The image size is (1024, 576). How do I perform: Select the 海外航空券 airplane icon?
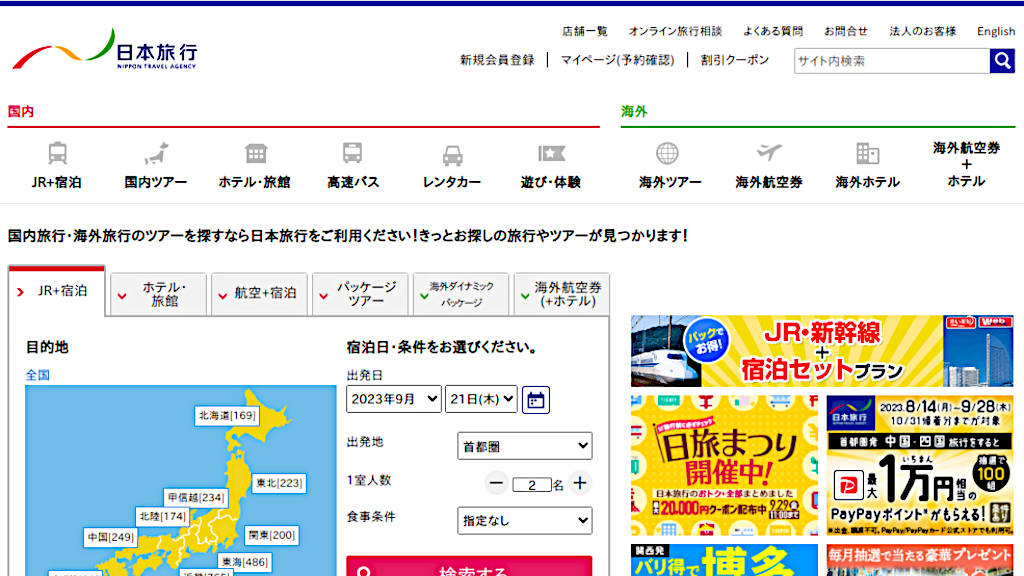tap(769, 152)
